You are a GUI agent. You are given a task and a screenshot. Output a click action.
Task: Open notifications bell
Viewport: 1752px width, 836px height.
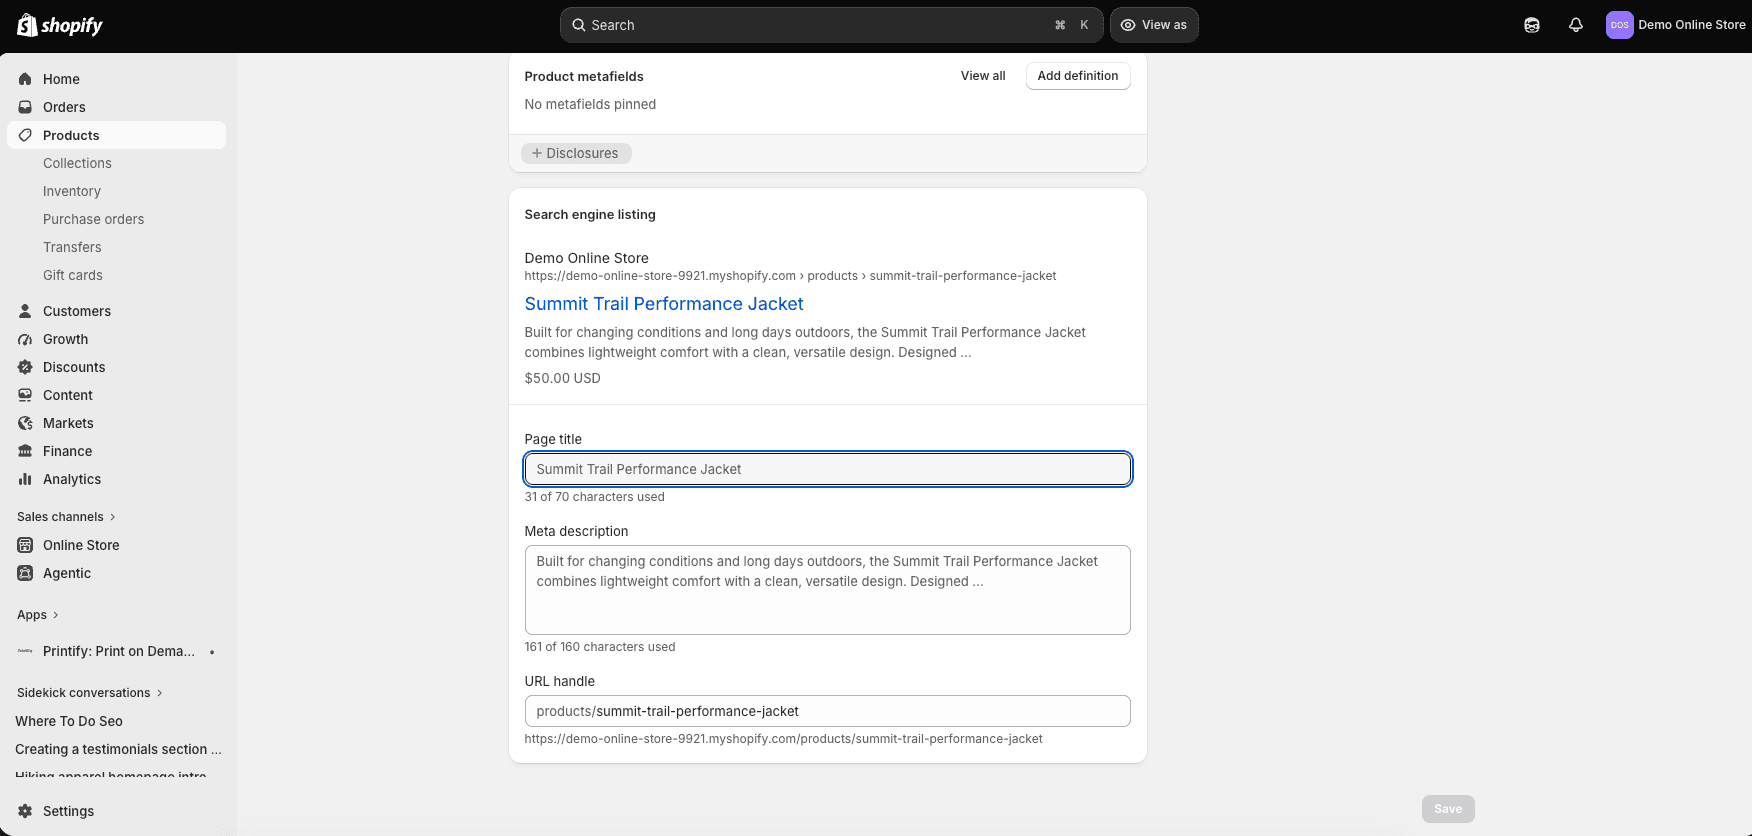1576,25
